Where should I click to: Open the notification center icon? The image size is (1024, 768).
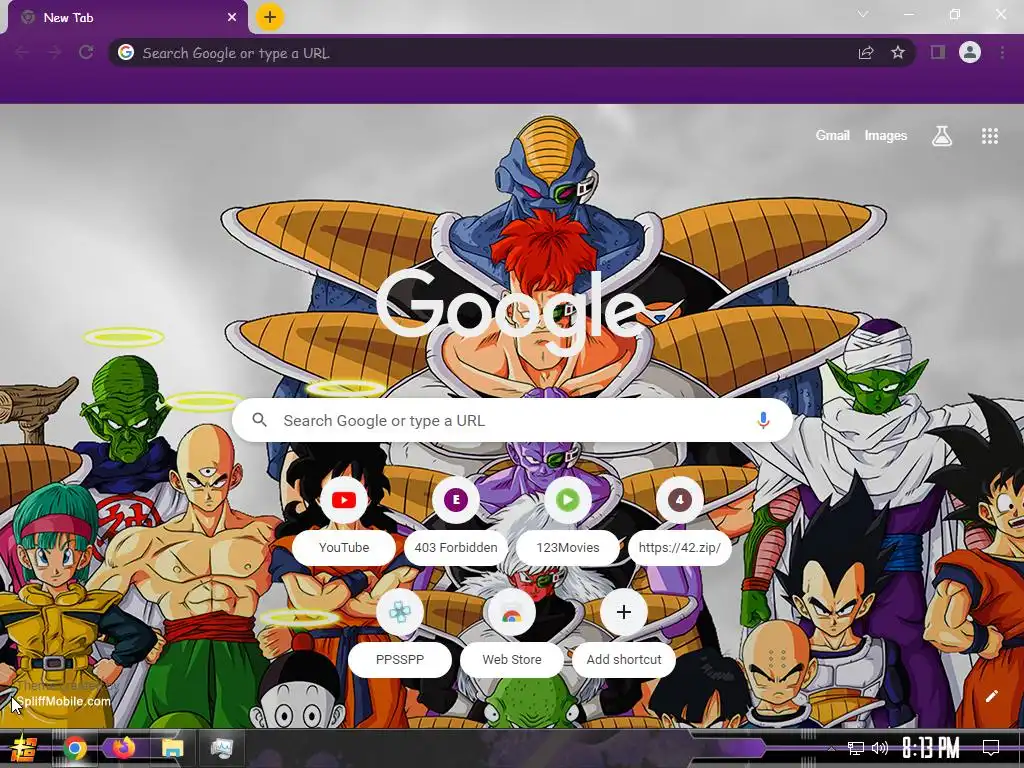pyautogui.click(x=991, y=748)
